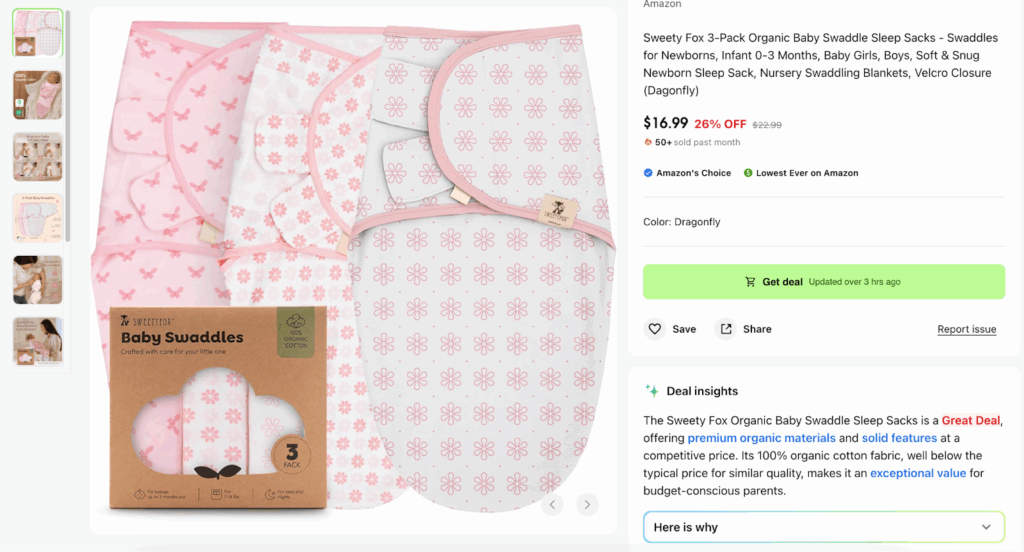Expand the "Here is why" dropdown
The width and height of the screenshot is (1024, 552).
point(823,527)
